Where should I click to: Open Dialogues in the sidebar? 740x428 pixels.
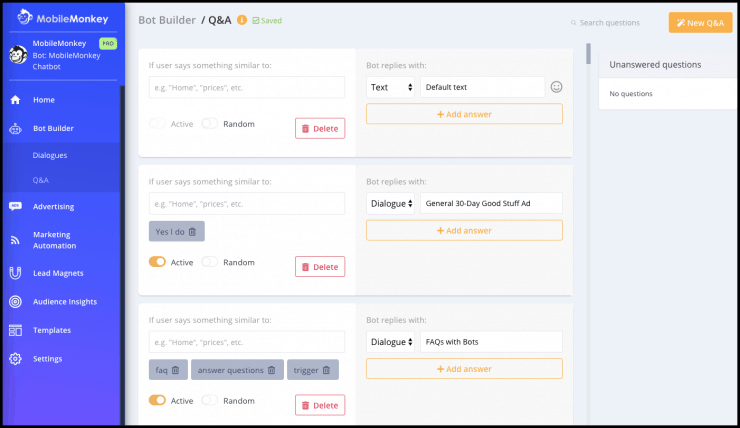point(50,156)
